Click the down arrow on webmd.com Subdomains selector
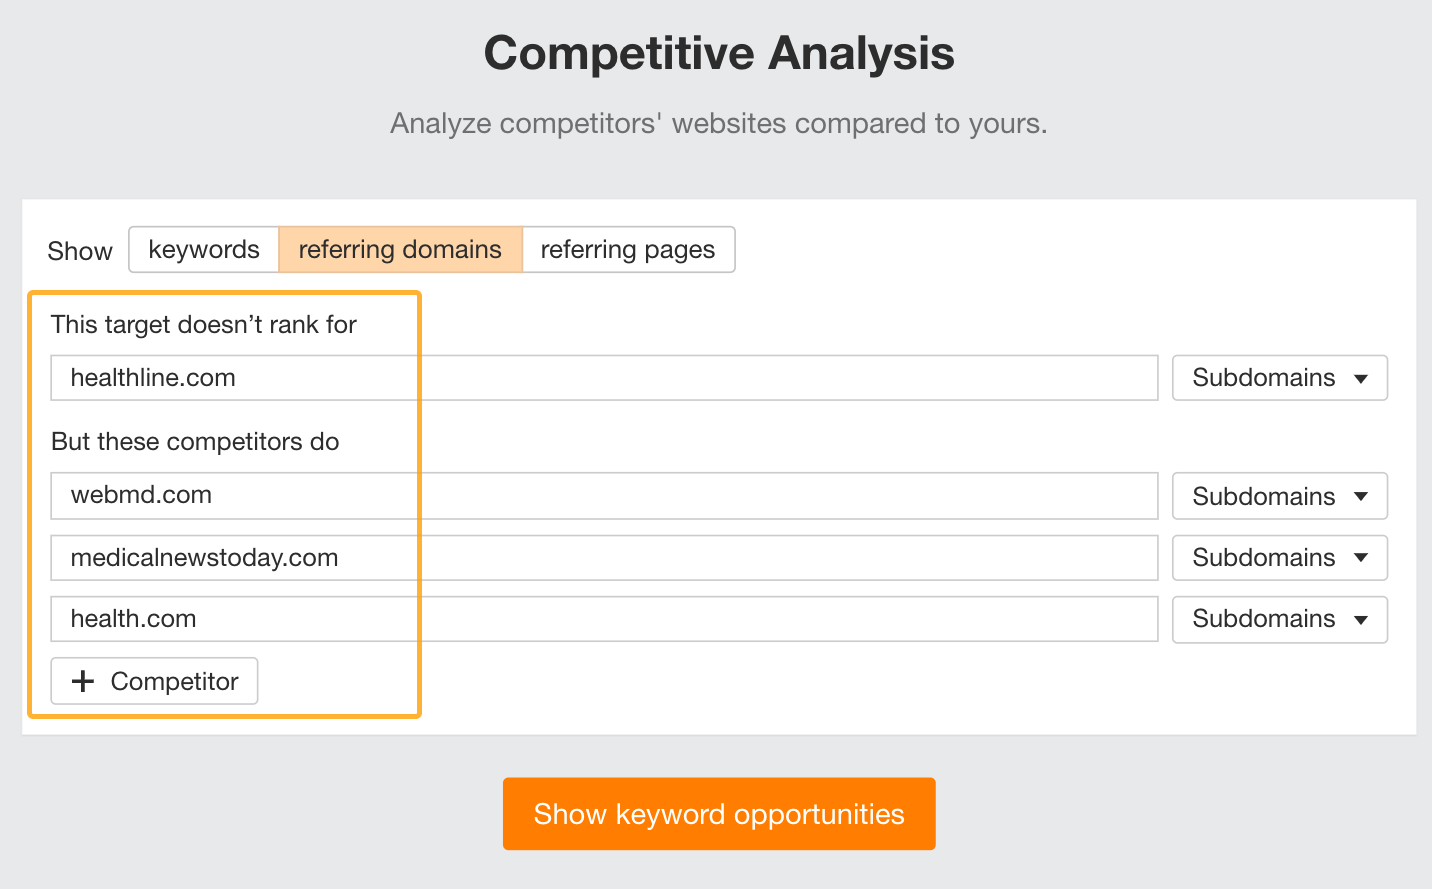This screenshot has width=1432, height=889. 1358,496
